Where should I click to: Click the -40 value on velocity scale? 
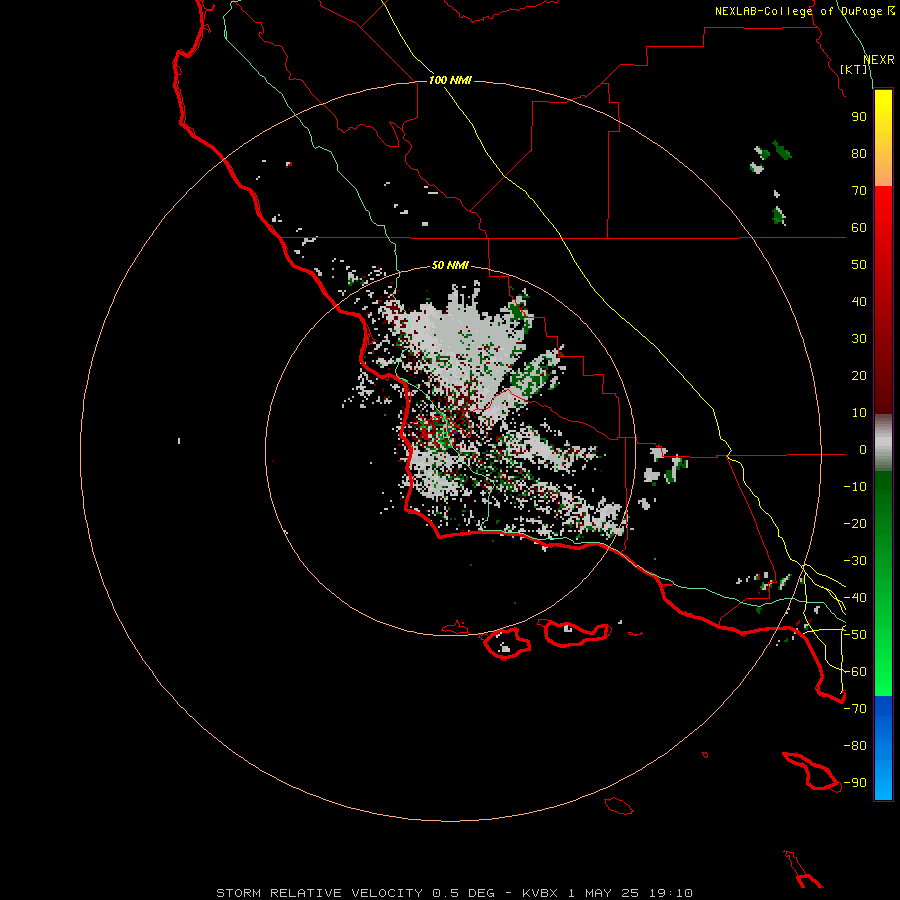pyautogui.click(x=855, y=598)
